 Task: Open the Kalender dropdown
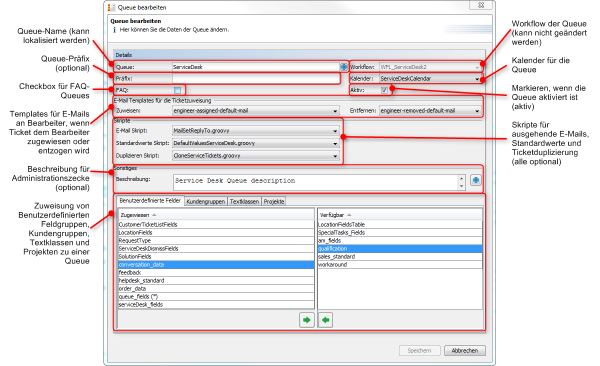(430, 78)
